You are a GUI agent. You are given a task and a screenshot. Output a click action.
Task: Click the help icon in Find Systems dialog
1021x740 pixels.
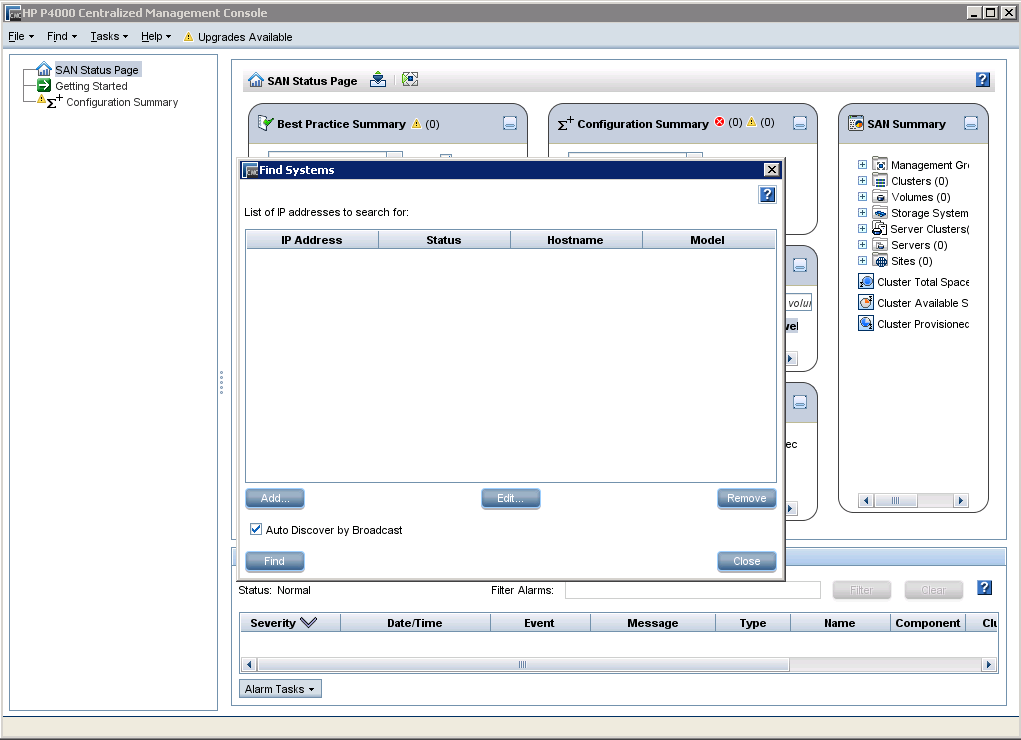pyautogui.click(x=767, y=195)
